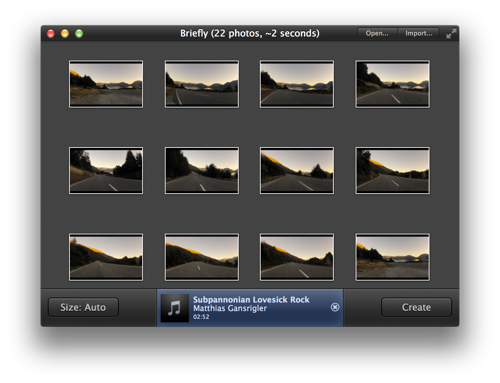This screenshot has height=383, width=500.
Task: Select fourth thumbnail in the middle row
Action: coord(392,170)
